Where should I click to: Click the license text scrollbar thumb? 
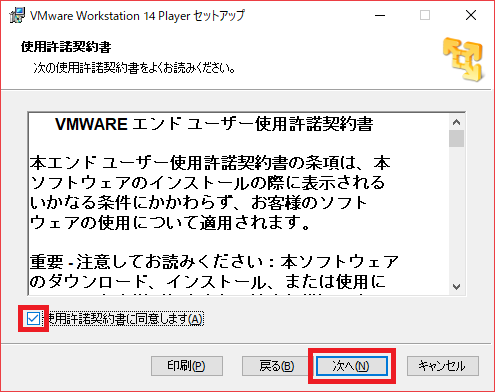[456, 138]
